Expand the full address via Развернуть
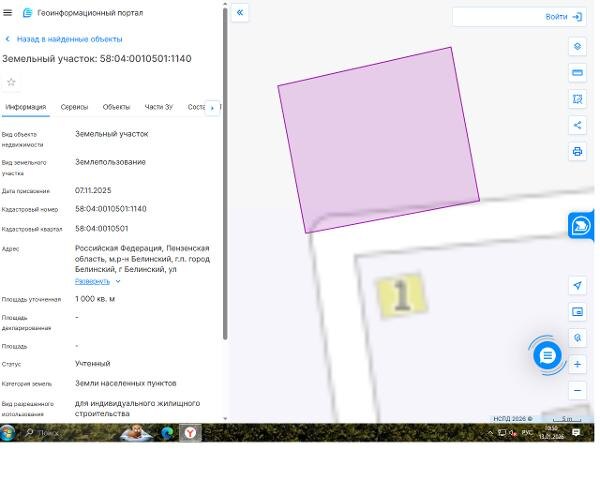Screen dimensions: 600x480 click(x=92, y=281)
